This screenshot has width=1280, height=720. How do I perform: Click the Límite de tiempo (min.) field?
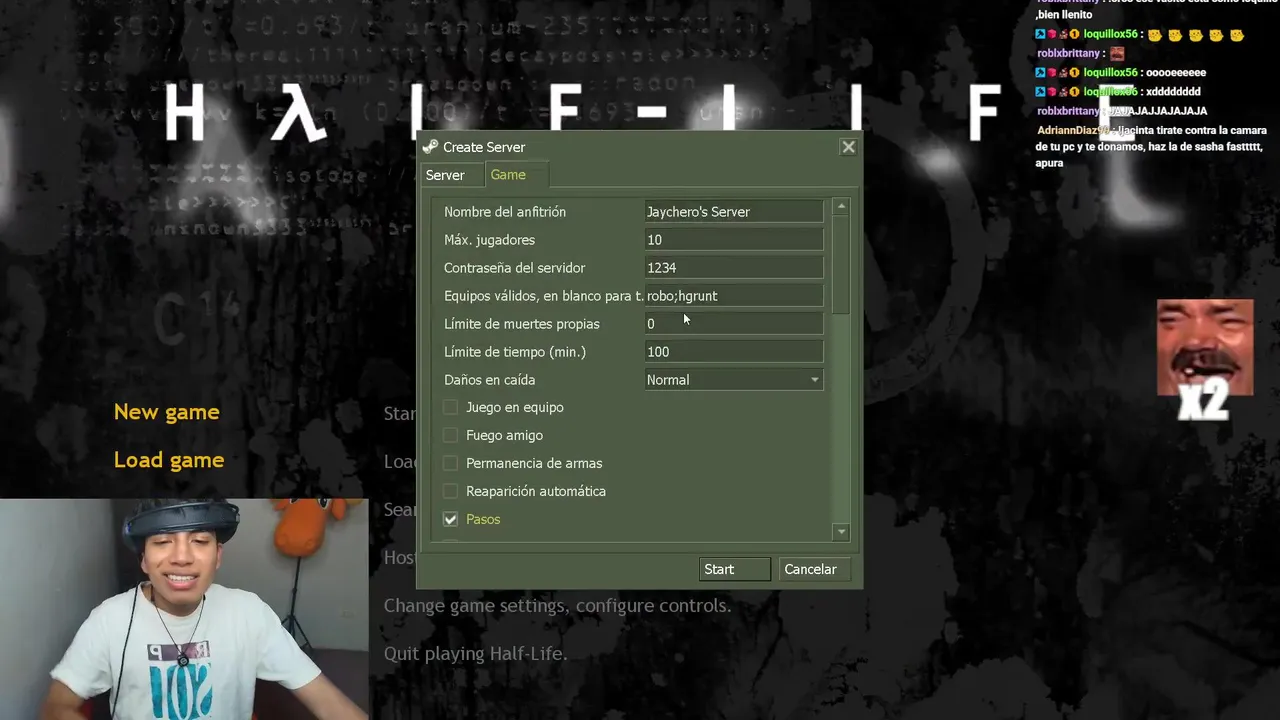tap(734, 352)
